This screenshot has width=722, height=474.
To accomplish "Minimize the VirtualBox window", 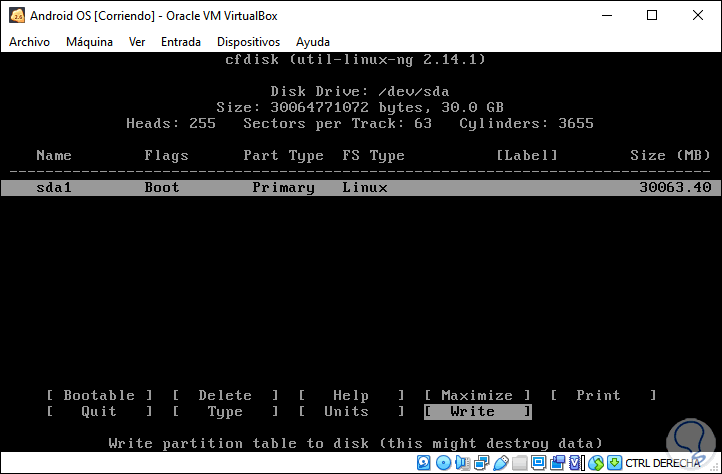I will point(607,15).
